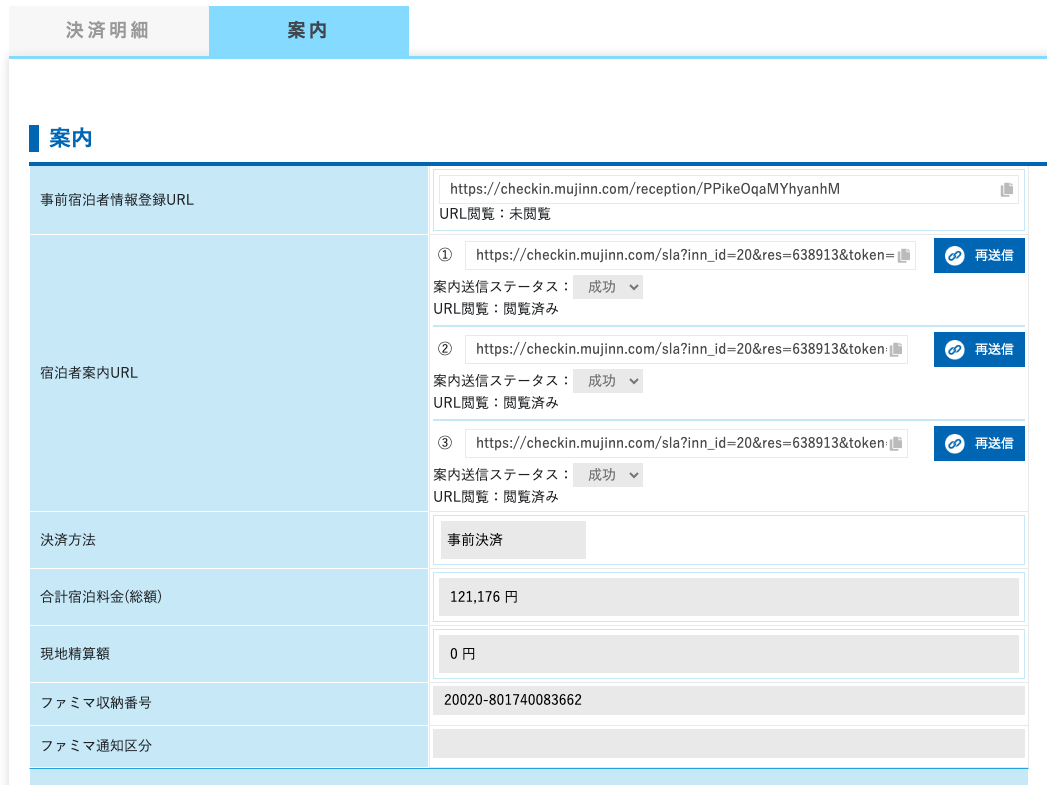Click the empty ファミマ通知区分 field
This screenshot has width=1047, height=785.
point(728,744)
